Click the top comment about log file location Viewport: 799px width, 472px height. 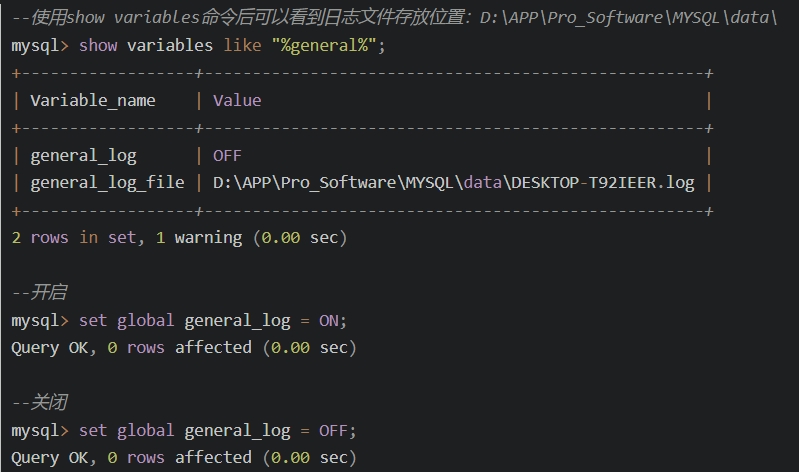pyautogui.click(x=394, y=18)
